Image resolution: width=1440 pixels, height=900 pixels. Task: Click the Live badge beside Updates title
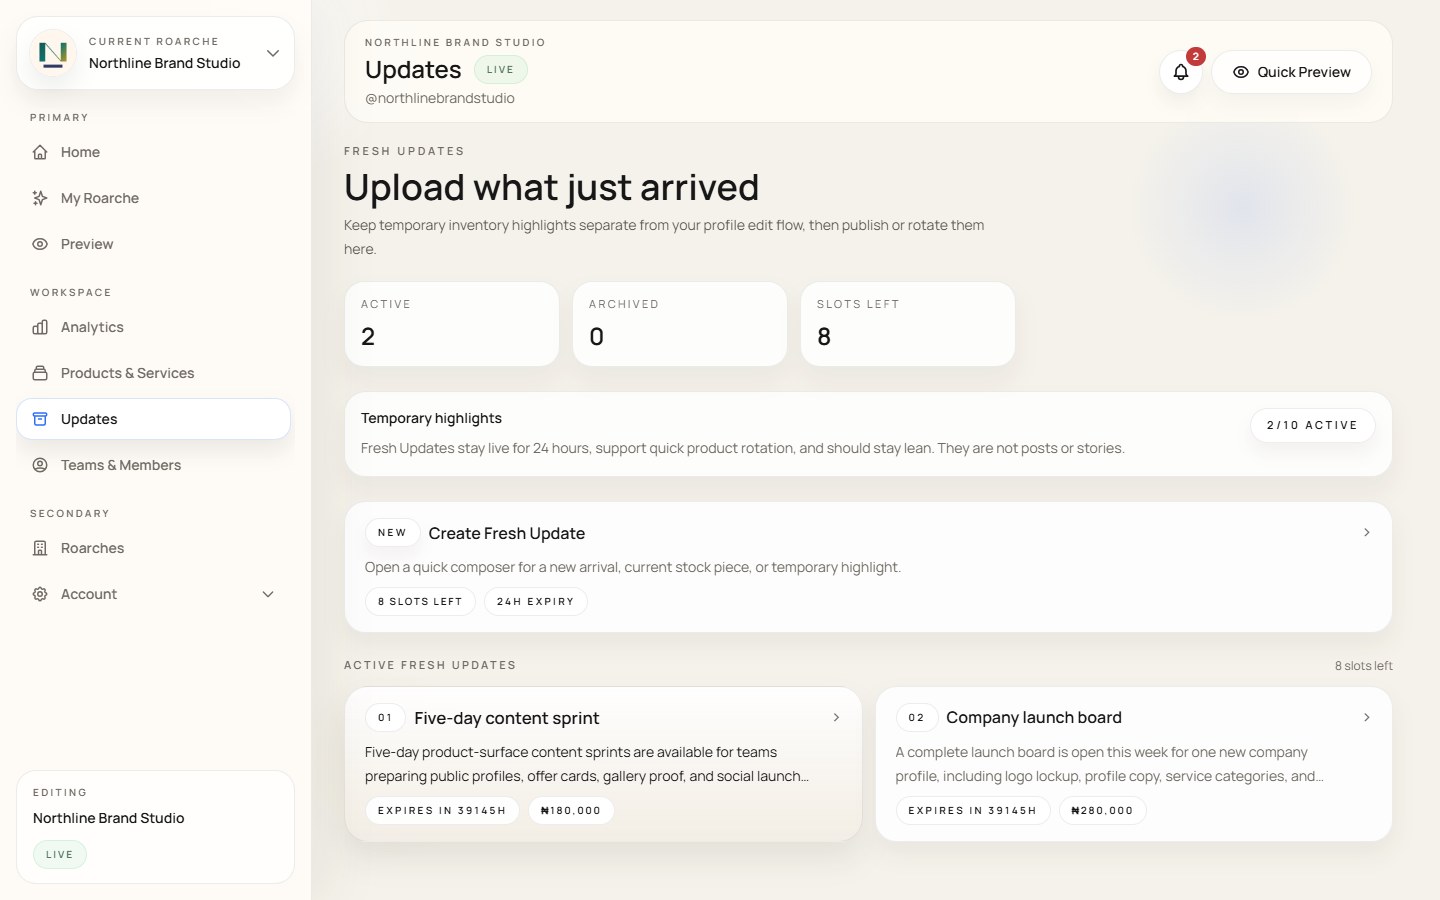click(x=500, y=70)
